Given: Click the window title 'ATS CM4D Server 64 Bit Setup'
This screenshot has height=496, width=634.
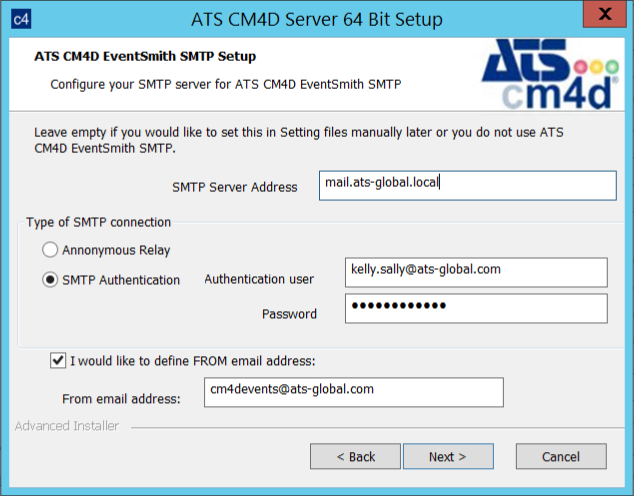Looking at the screenshot, I should 317,19.
